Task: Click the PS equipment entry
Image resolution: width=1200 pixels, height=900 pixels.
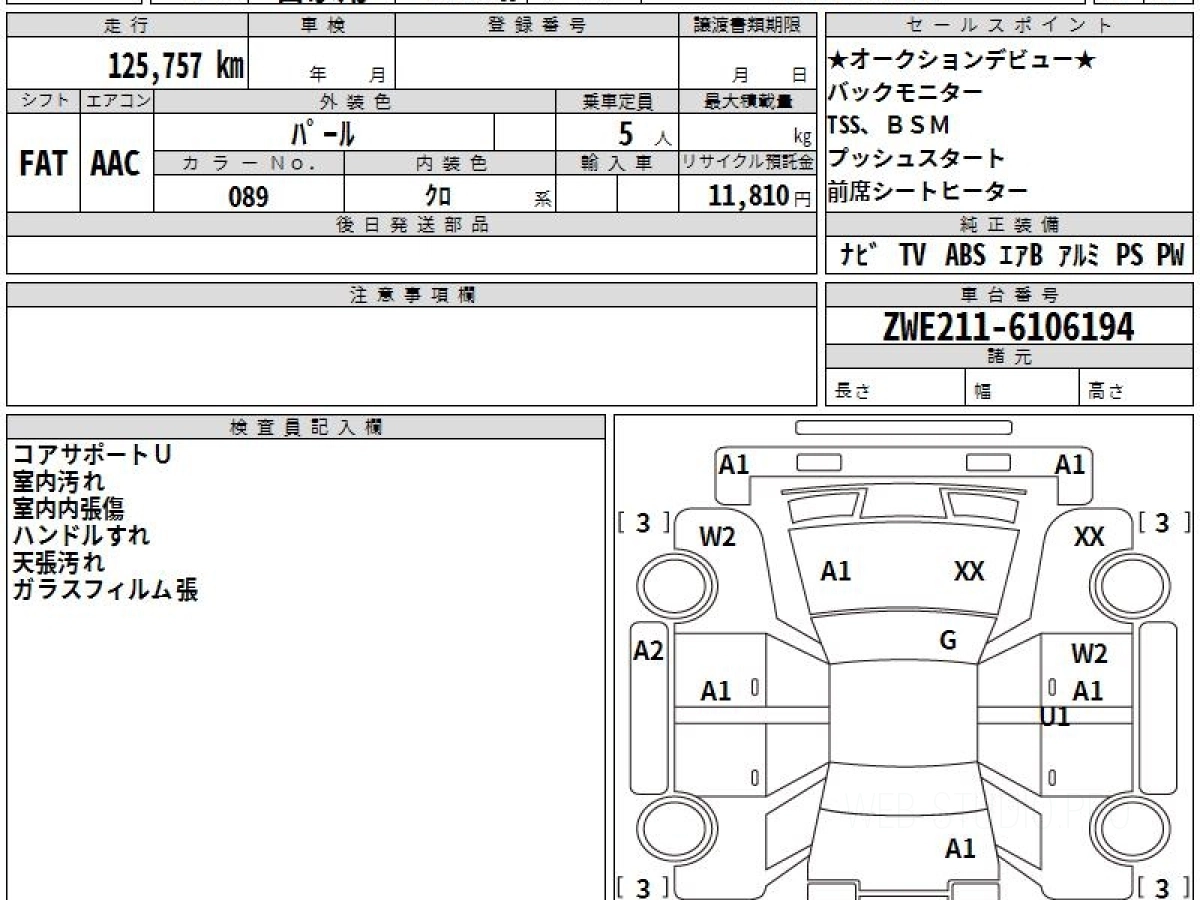Action: point(1130,256)
